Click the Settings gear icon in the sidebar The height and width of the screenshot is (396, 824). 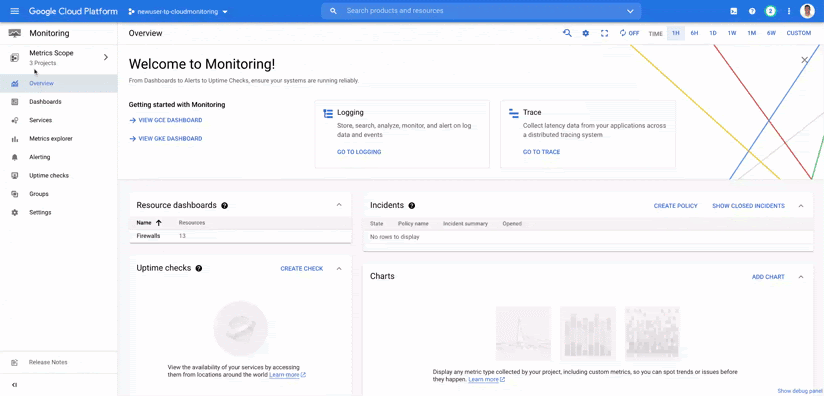[15, 213]
